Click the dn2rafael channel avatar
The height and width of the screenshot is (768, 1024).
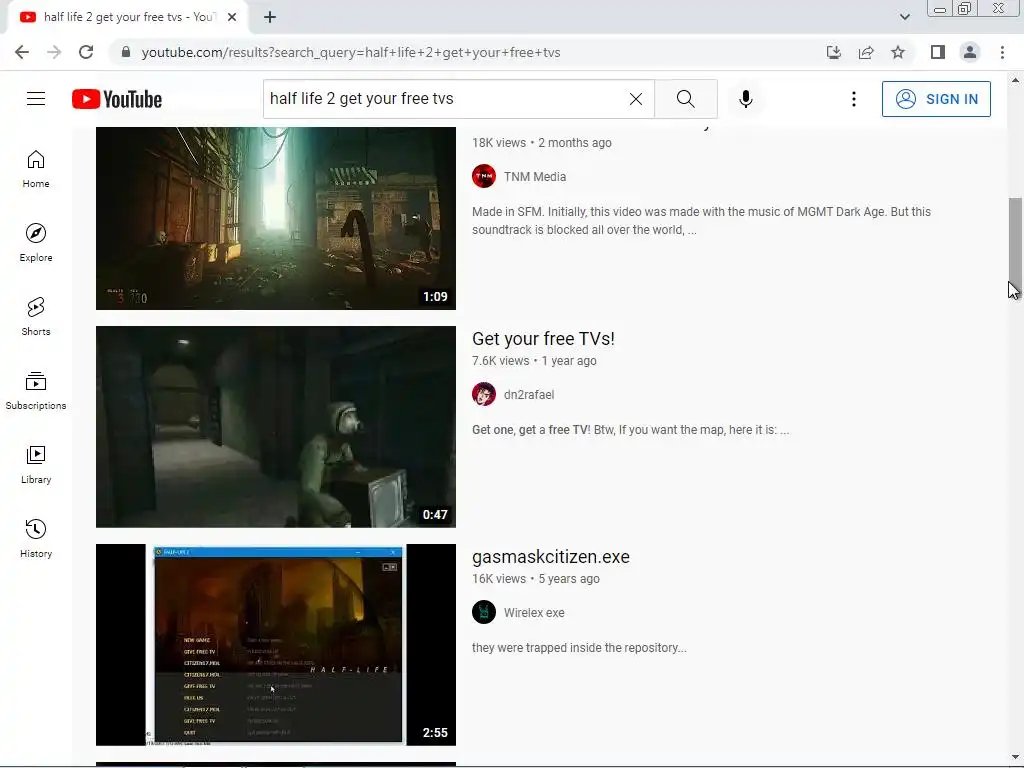(x=484, y=394)
